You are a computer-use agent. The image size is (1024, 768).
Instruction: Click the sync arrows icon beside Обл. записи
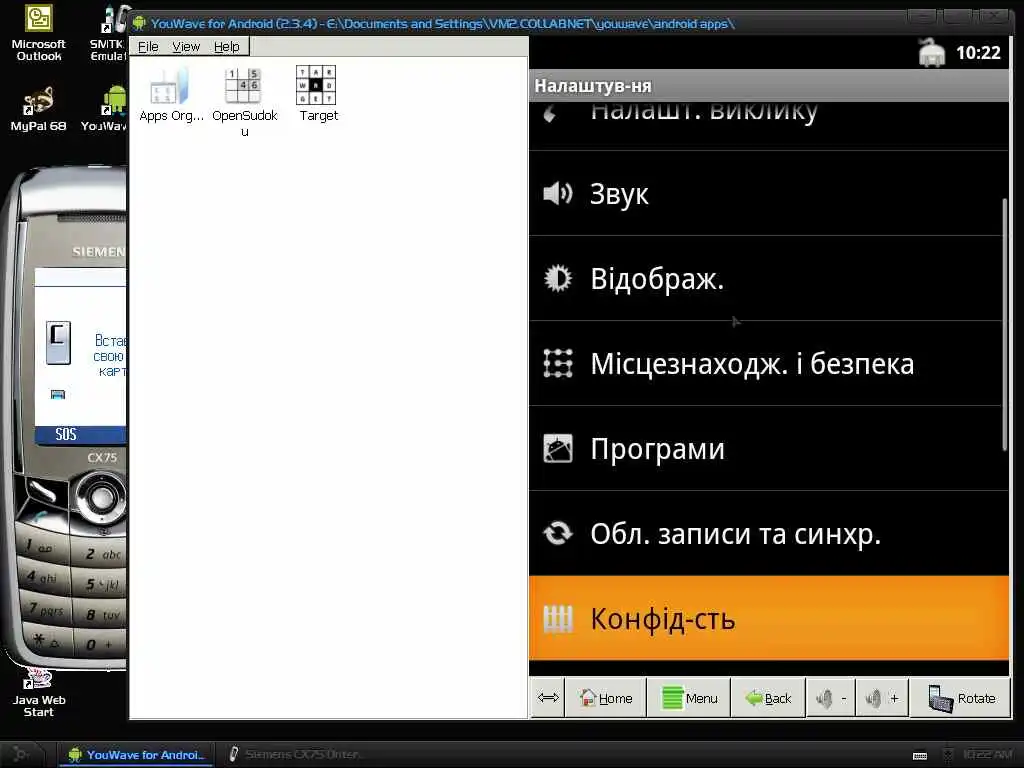pos(558,534)
